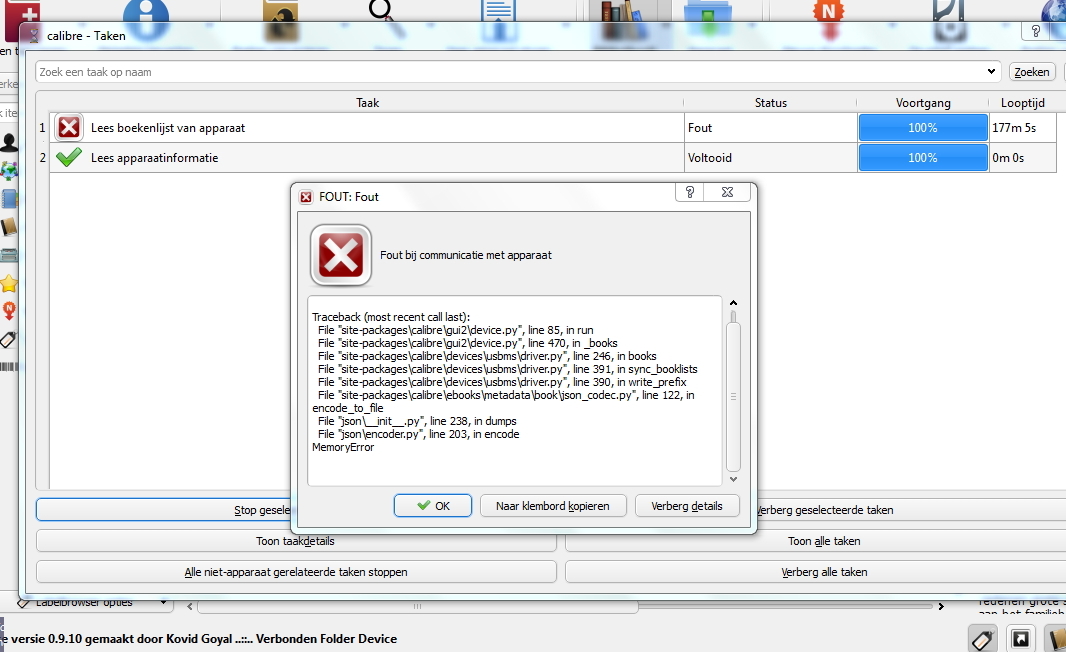Click the magnifier icon in calibre main toolbar

pyautogui.click(x=388, y=17)
